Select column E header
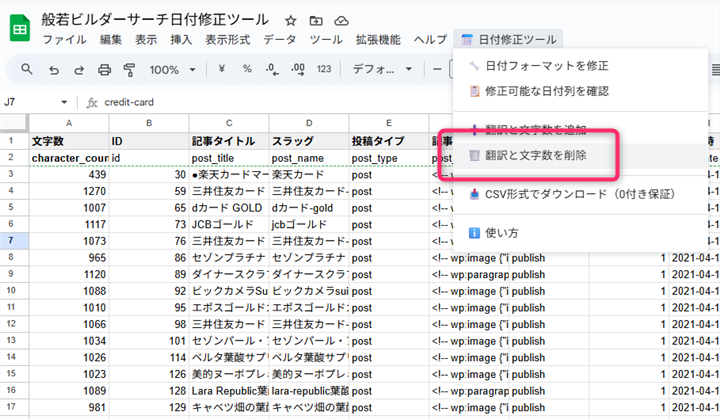Screen dimensions: 720x419 388,123
